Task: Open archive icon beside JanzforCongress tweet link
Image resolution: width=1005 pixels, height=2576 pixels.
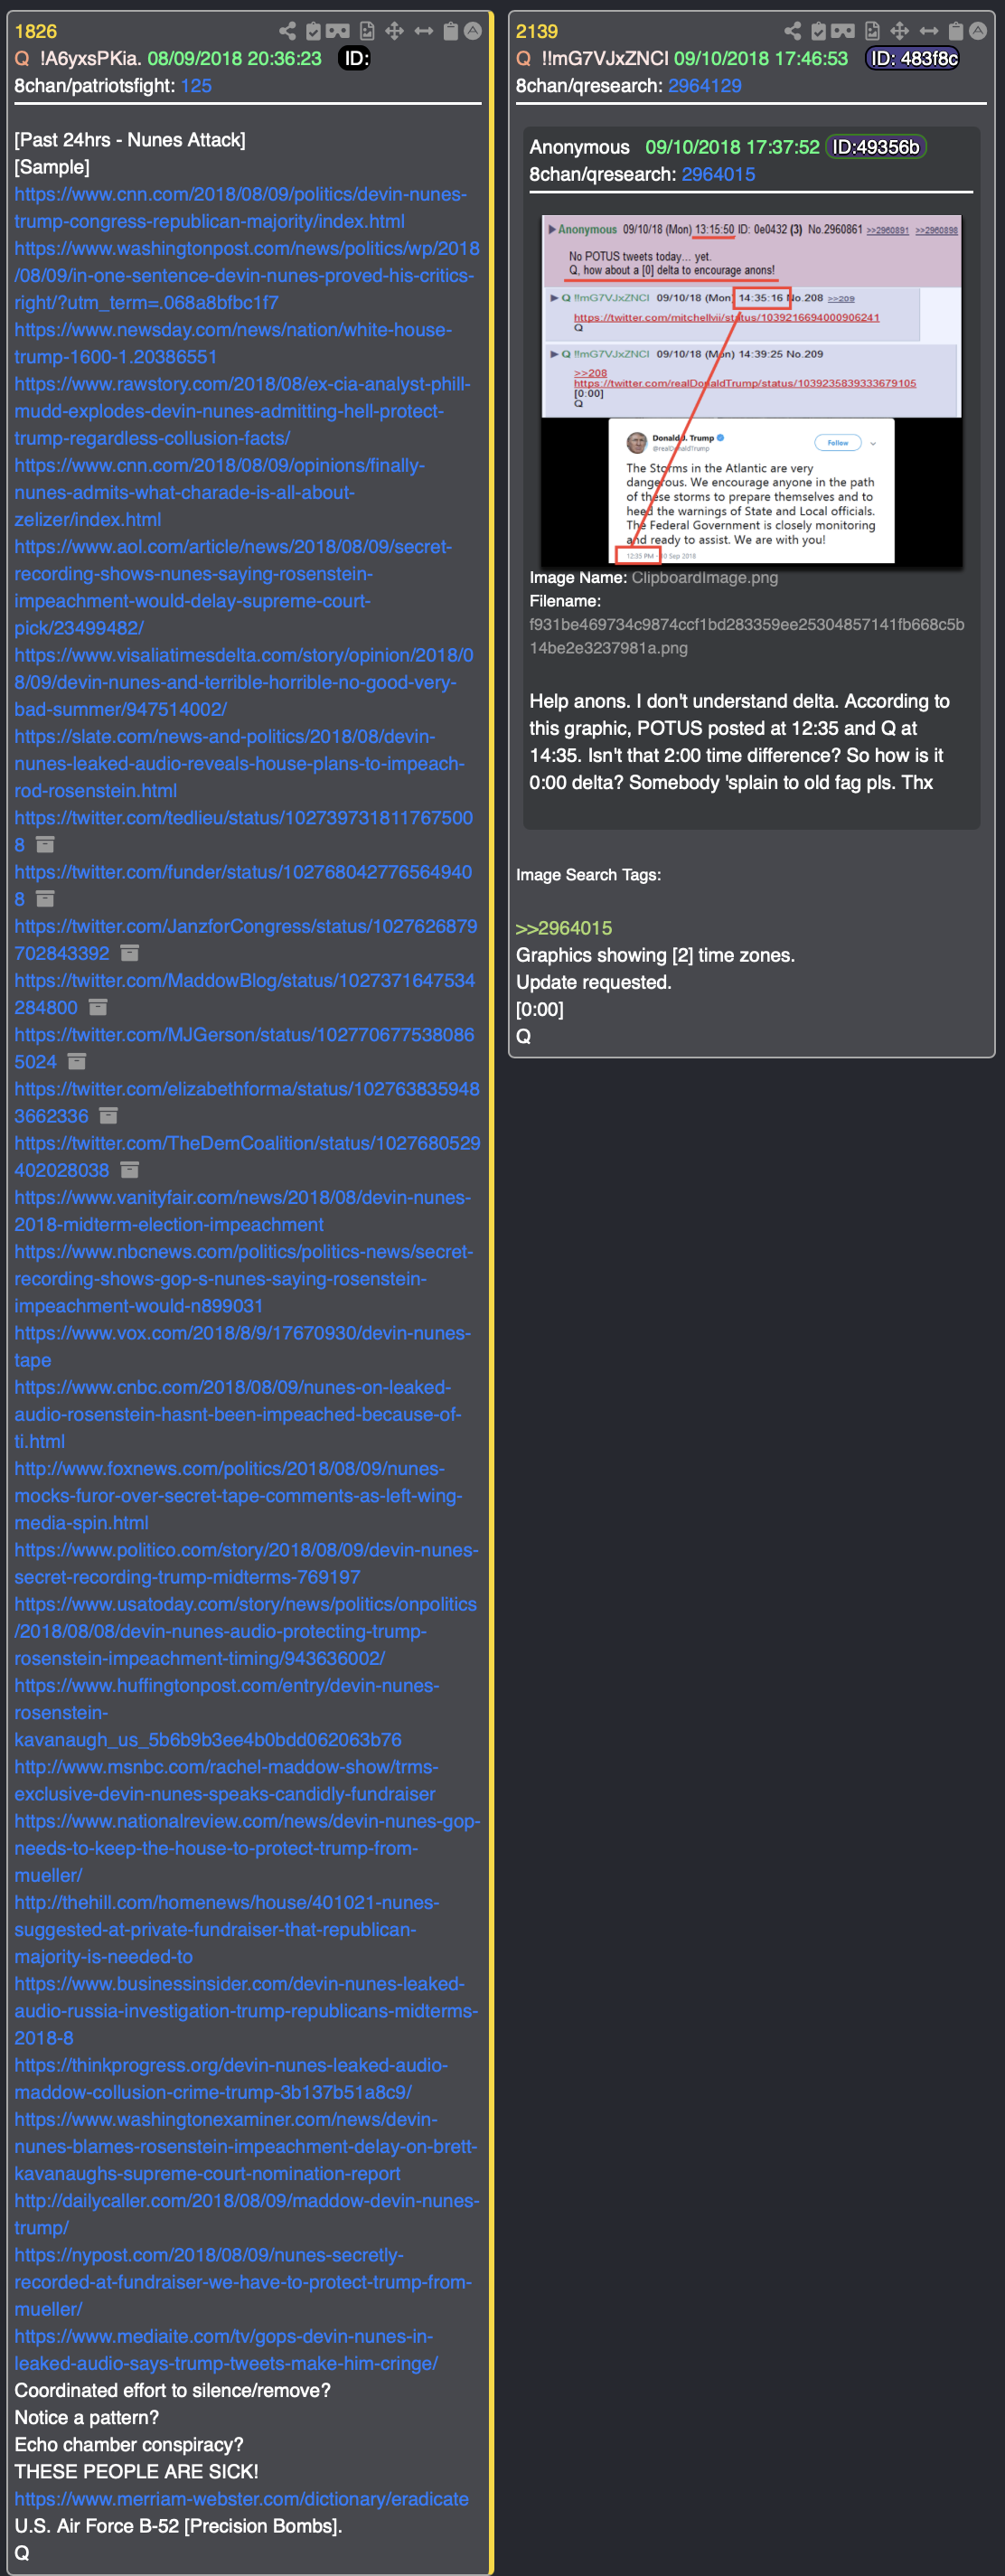Action: [x=130, y=953]
